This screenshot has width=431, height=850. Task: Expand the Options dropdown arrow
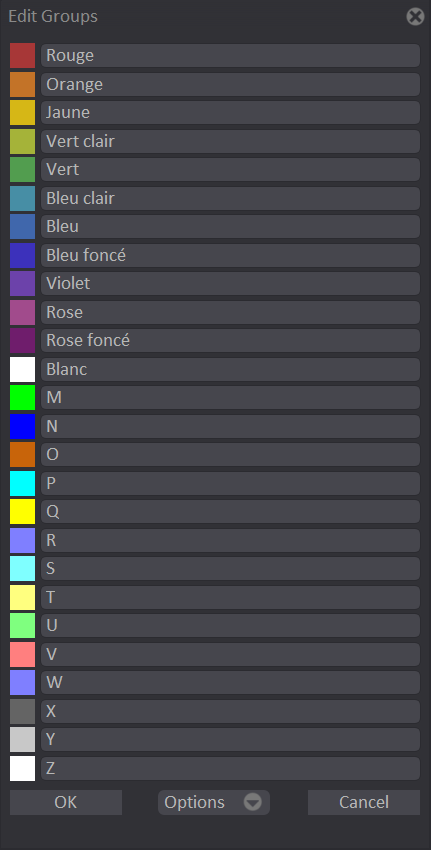253,802
